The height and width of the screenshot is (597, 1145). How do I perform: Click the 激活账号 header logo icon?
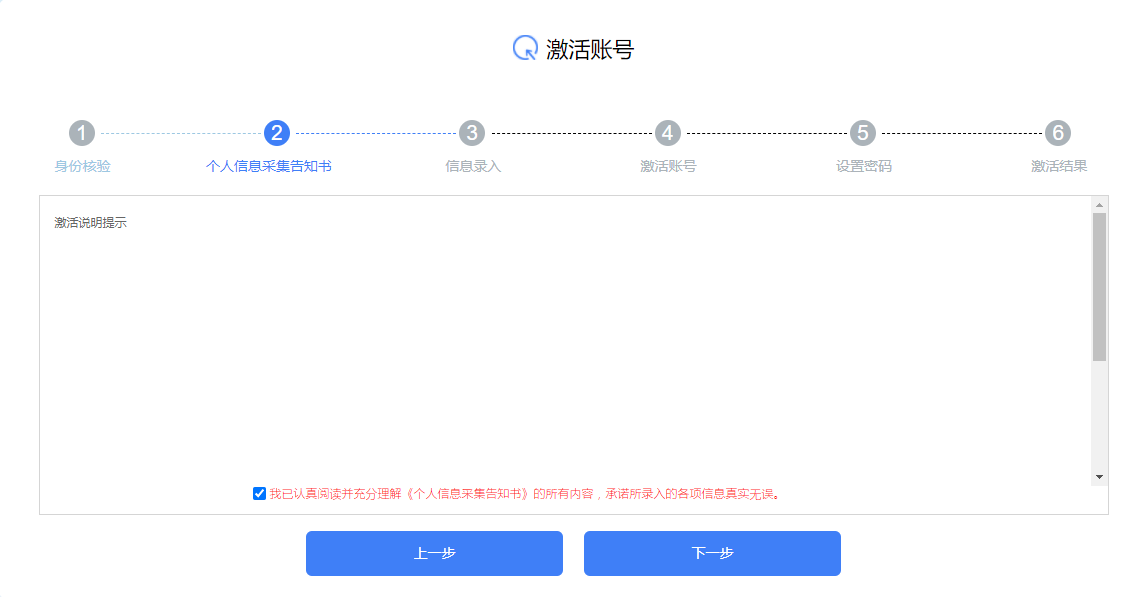click(525, 48)
